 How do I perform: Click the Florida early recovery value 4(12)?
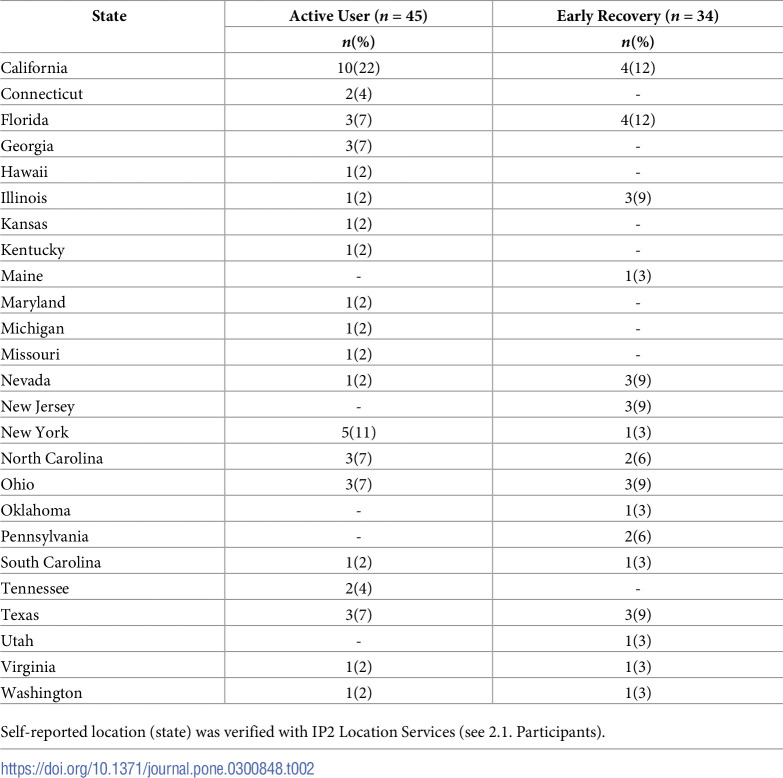click(x=638, y=120)
